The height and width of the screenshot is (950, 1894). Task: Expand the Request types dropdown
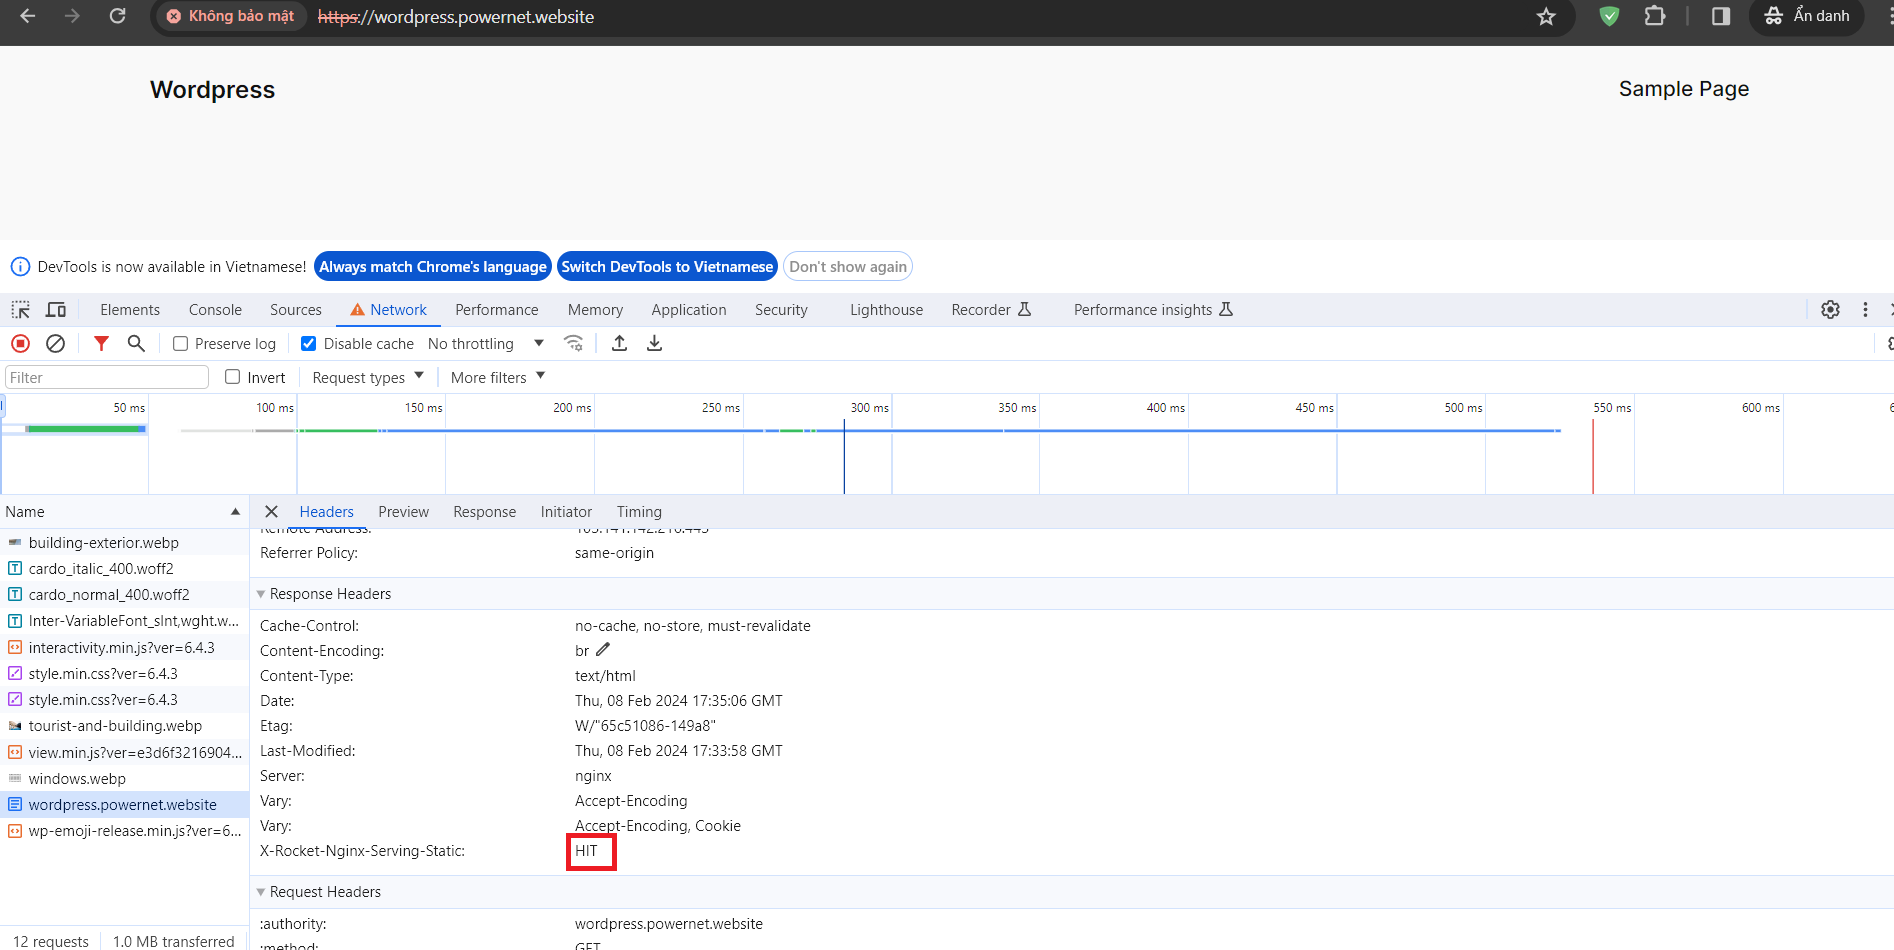coord(368,377)
